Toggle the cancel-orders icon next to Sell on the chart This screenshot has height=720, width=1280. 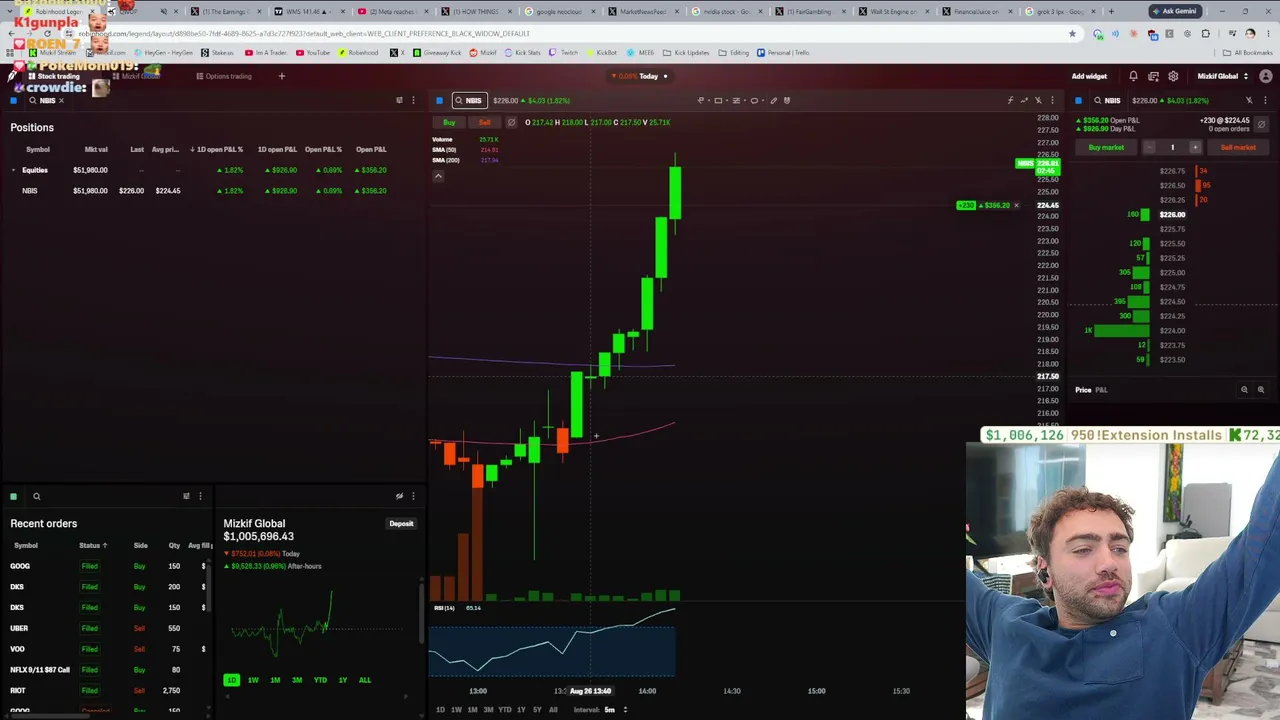click(x=511, y=122)
